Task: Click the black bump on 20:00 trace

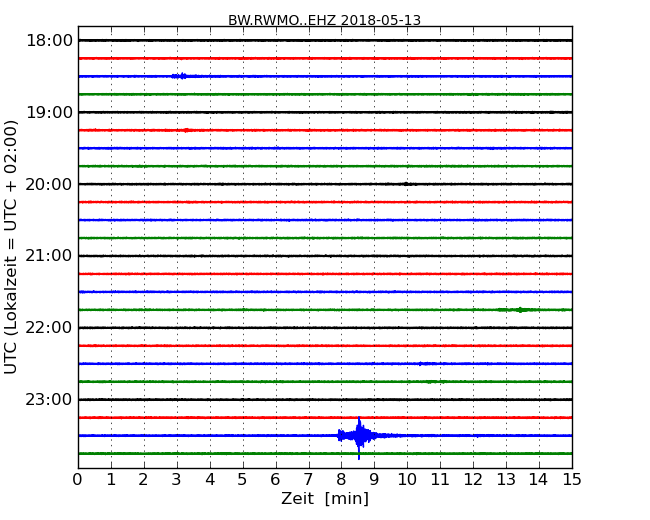Action: coord(406,184)
